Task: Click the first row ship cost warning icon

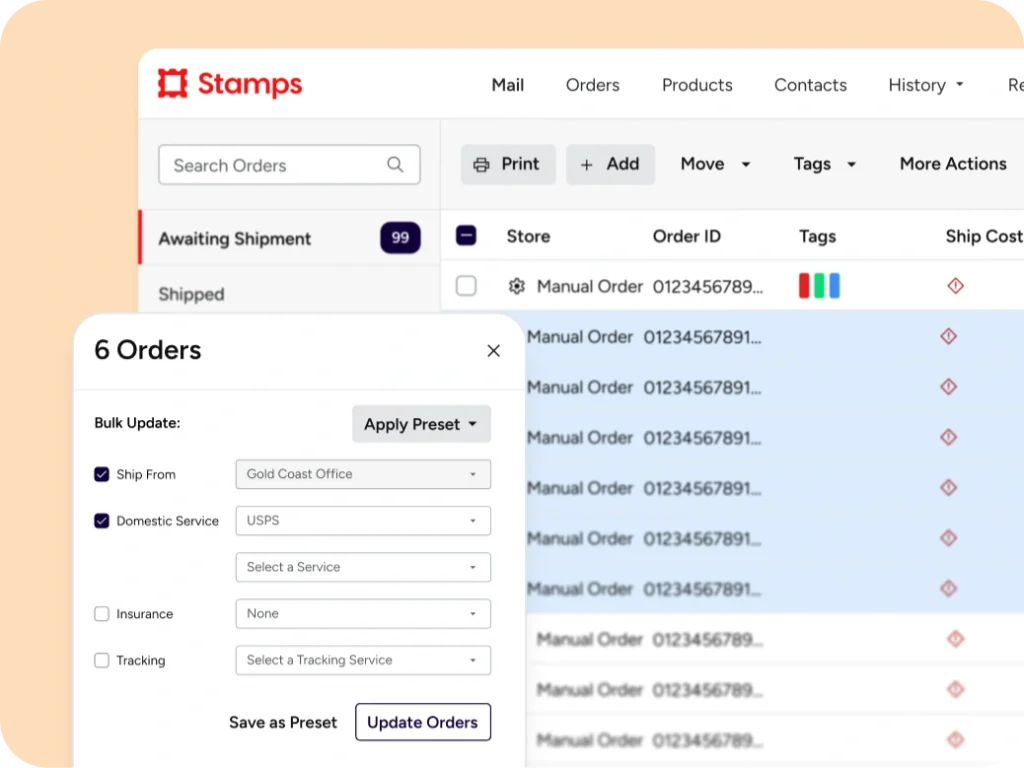Action: coord(955,286)
